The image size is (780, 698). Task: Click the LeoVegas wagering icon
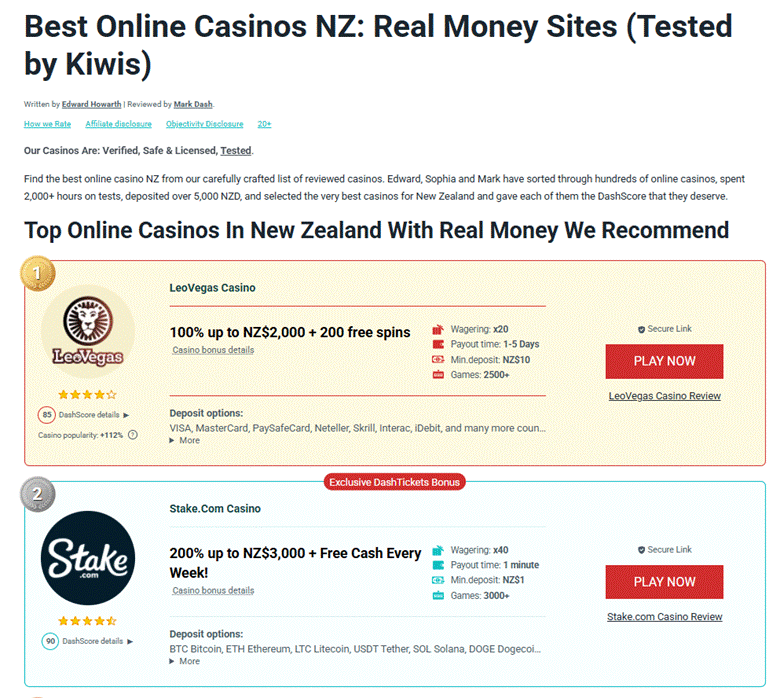click(437, 329)
